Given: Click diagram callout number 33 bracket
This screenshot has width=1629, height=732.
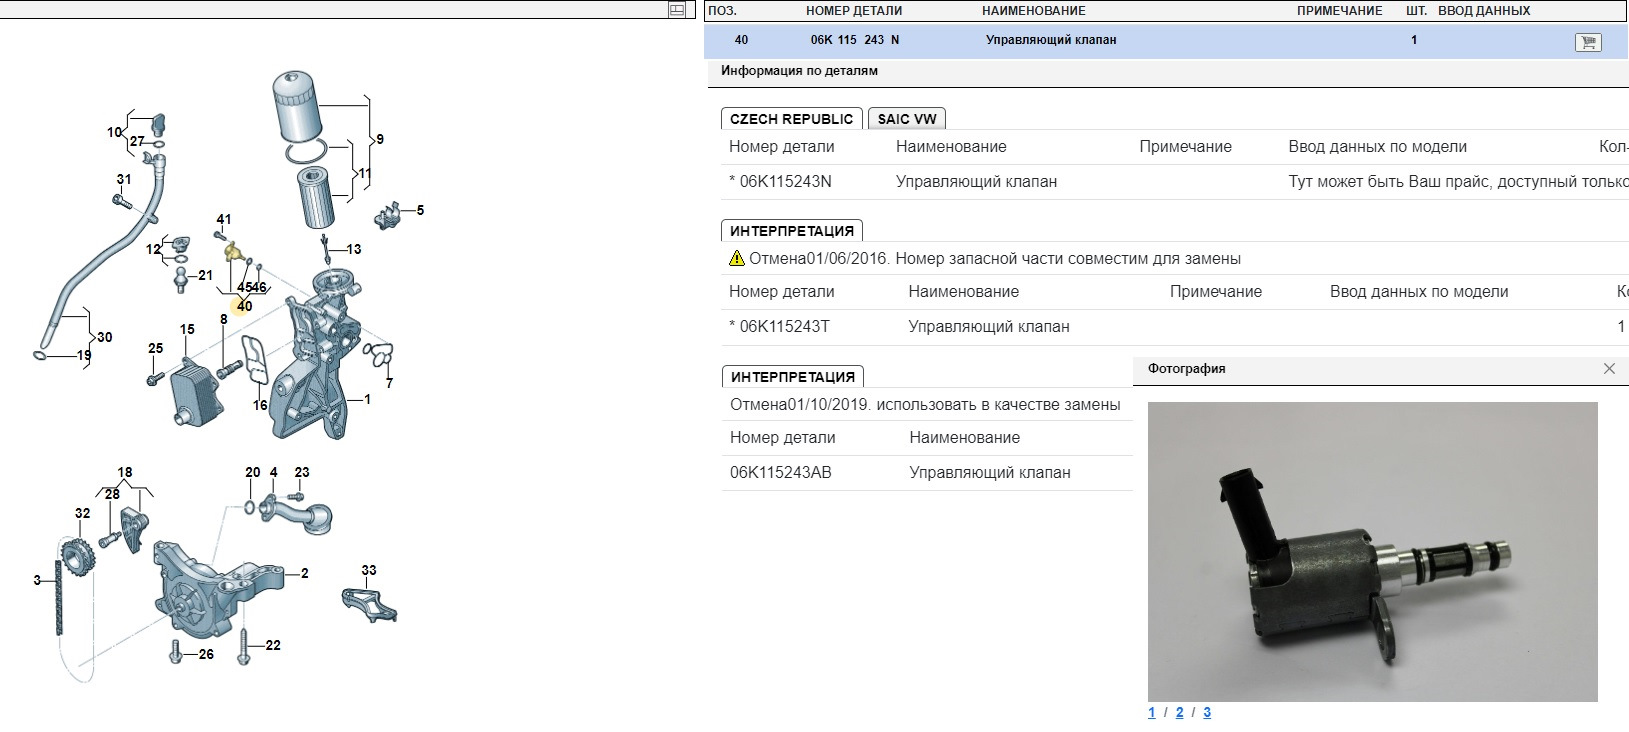Looking at the screenshot, I should tap(369, 571).
